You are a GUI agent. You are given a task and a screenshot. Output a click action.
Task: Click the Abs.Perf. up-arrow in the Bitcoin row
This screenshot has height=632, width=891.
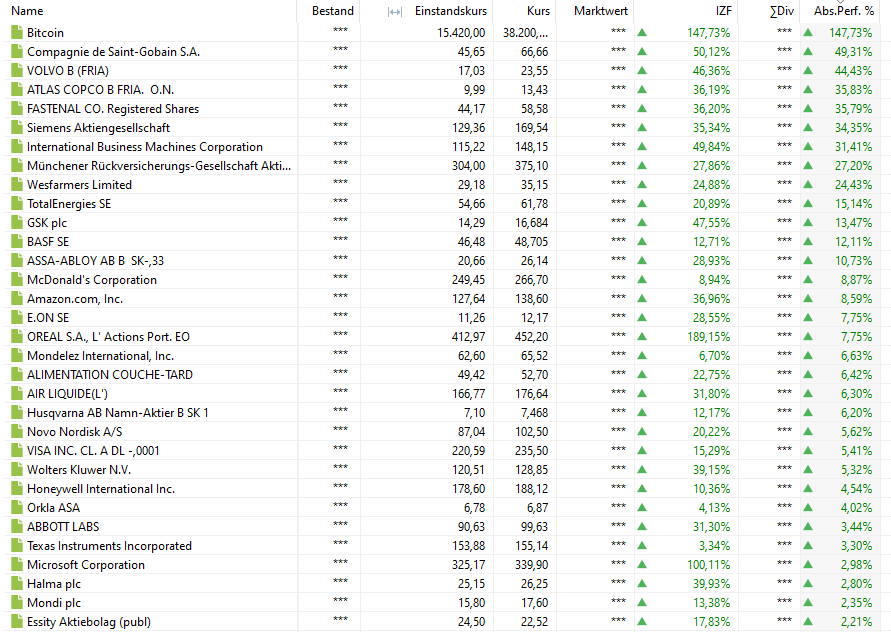point(808,33)
